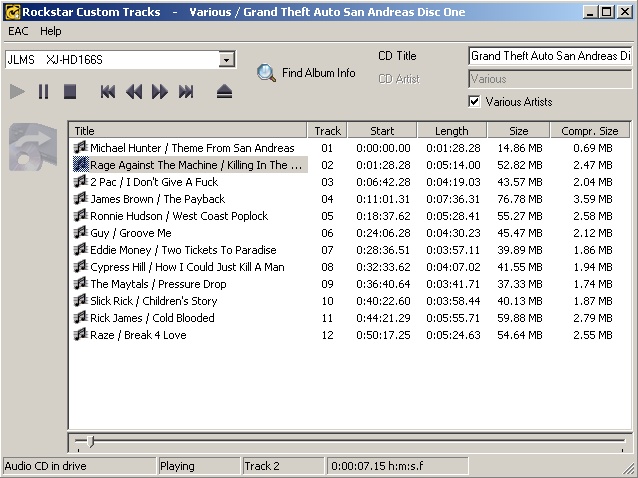
Task: Click the grayed-out CD rip icon at left
Action: 33,147
